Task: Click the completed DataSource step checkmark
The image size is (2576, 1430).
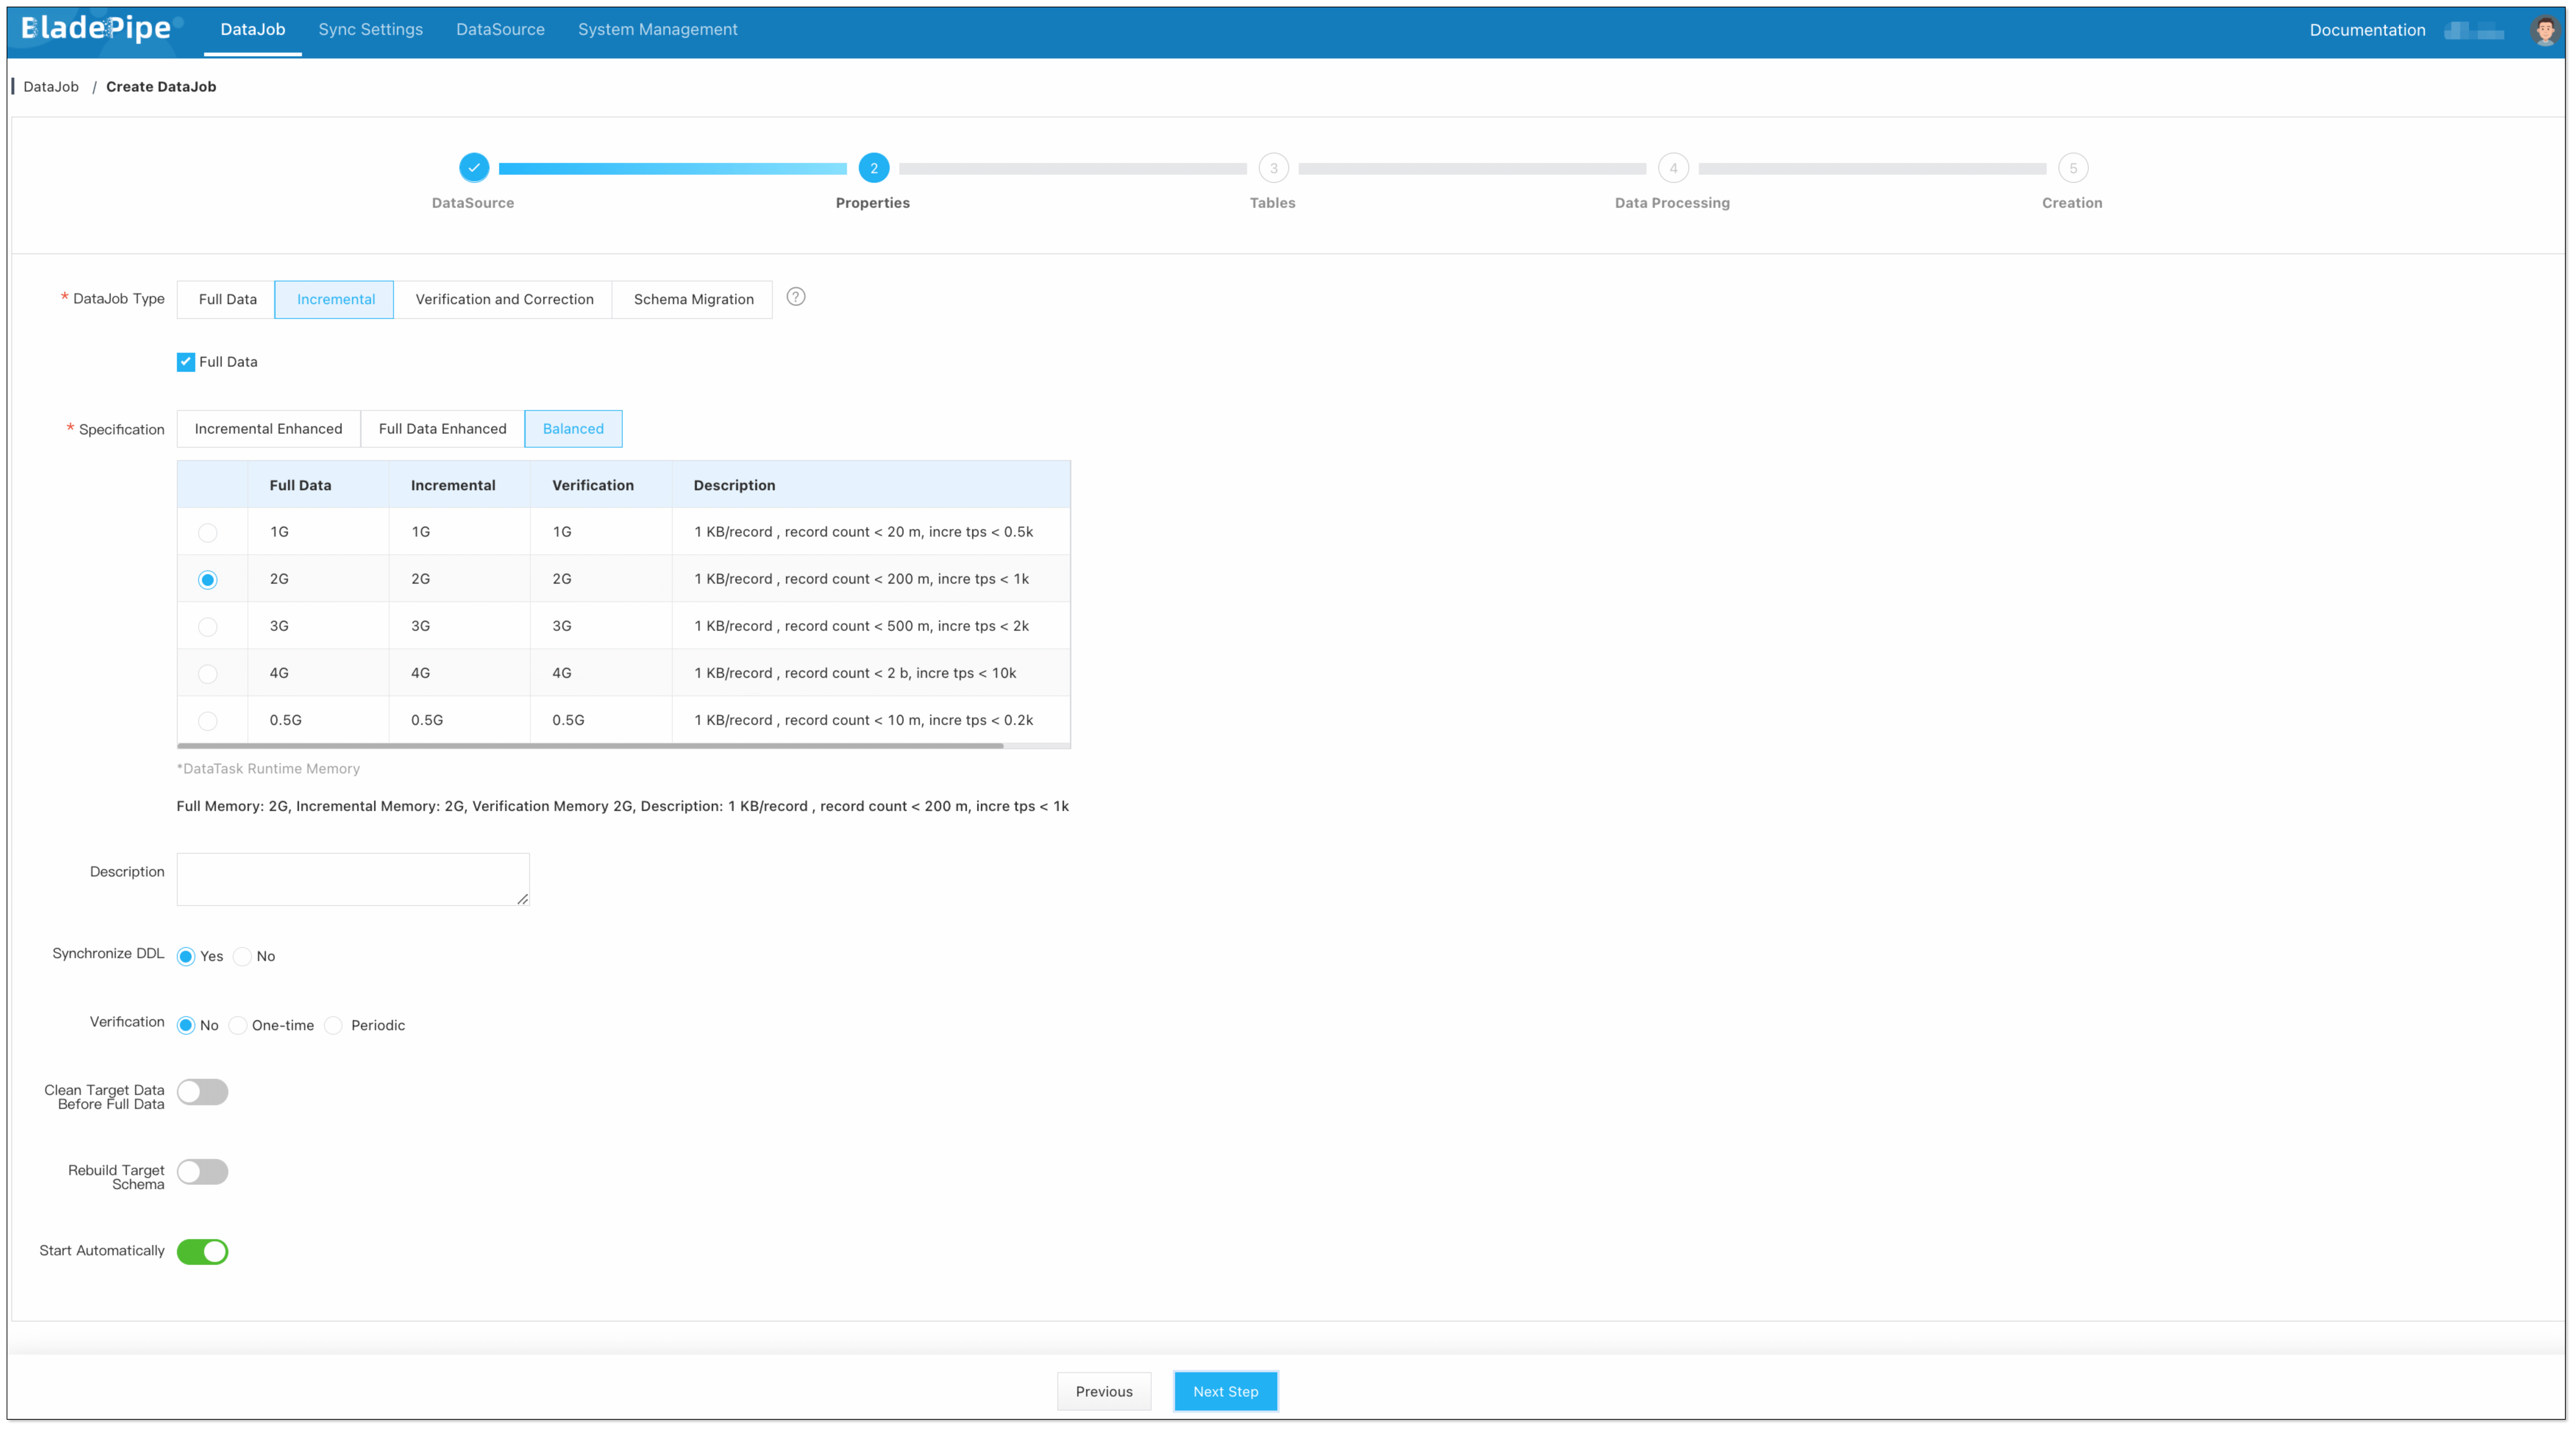Action: click(473, 168)
